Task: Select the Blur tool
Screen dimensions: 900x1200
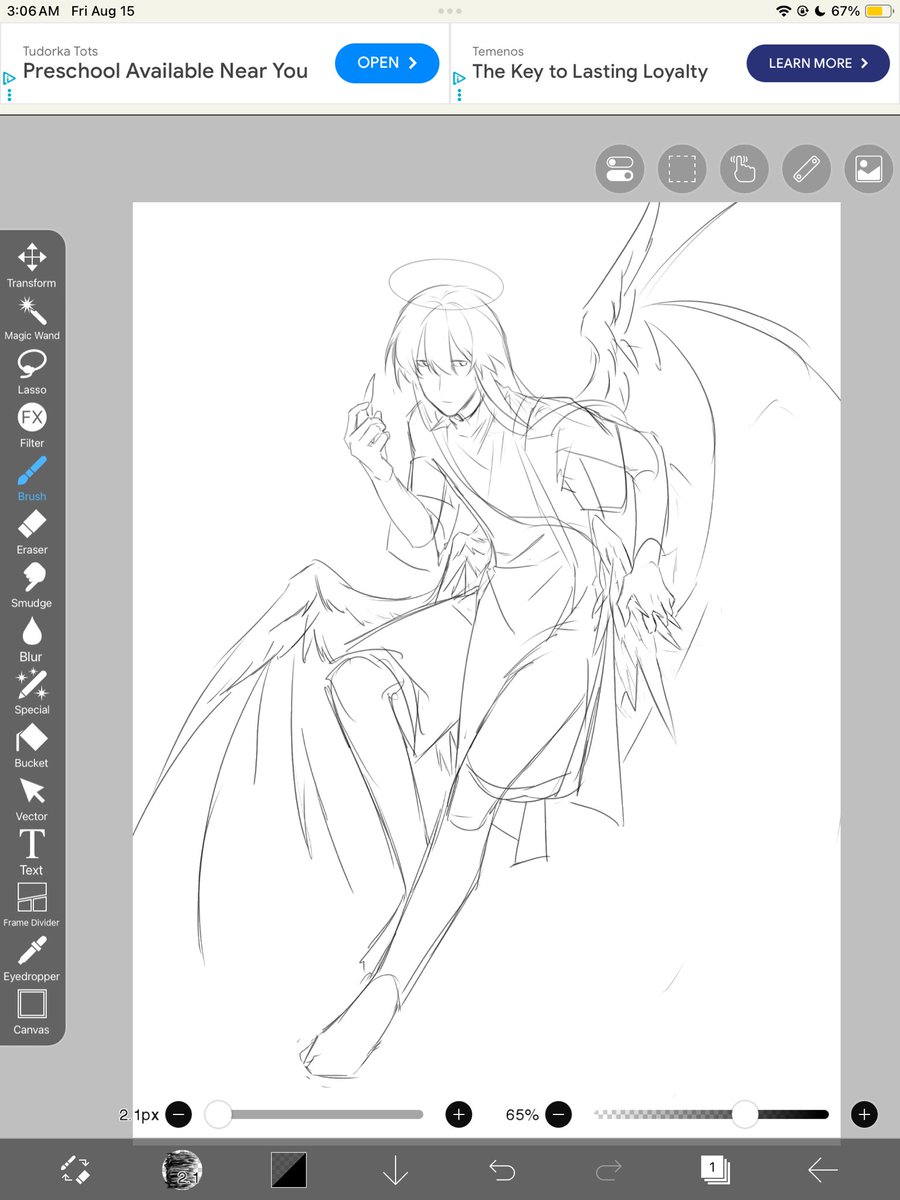Action: coord(32,639)
